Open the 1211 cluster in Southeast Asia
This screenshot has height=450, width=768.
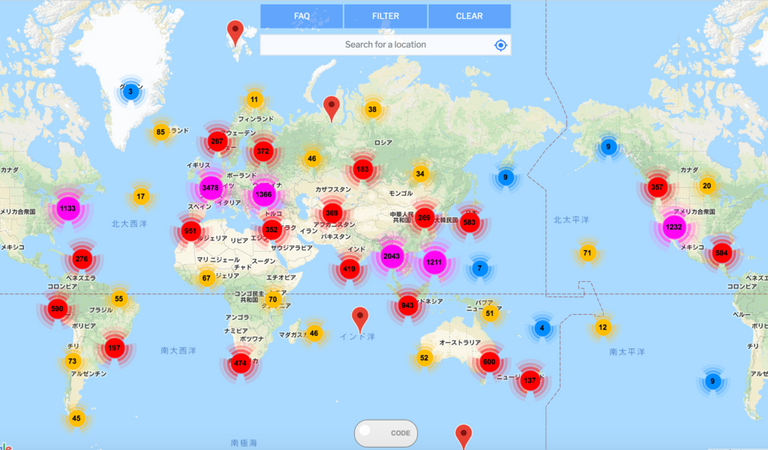(434, 262)
